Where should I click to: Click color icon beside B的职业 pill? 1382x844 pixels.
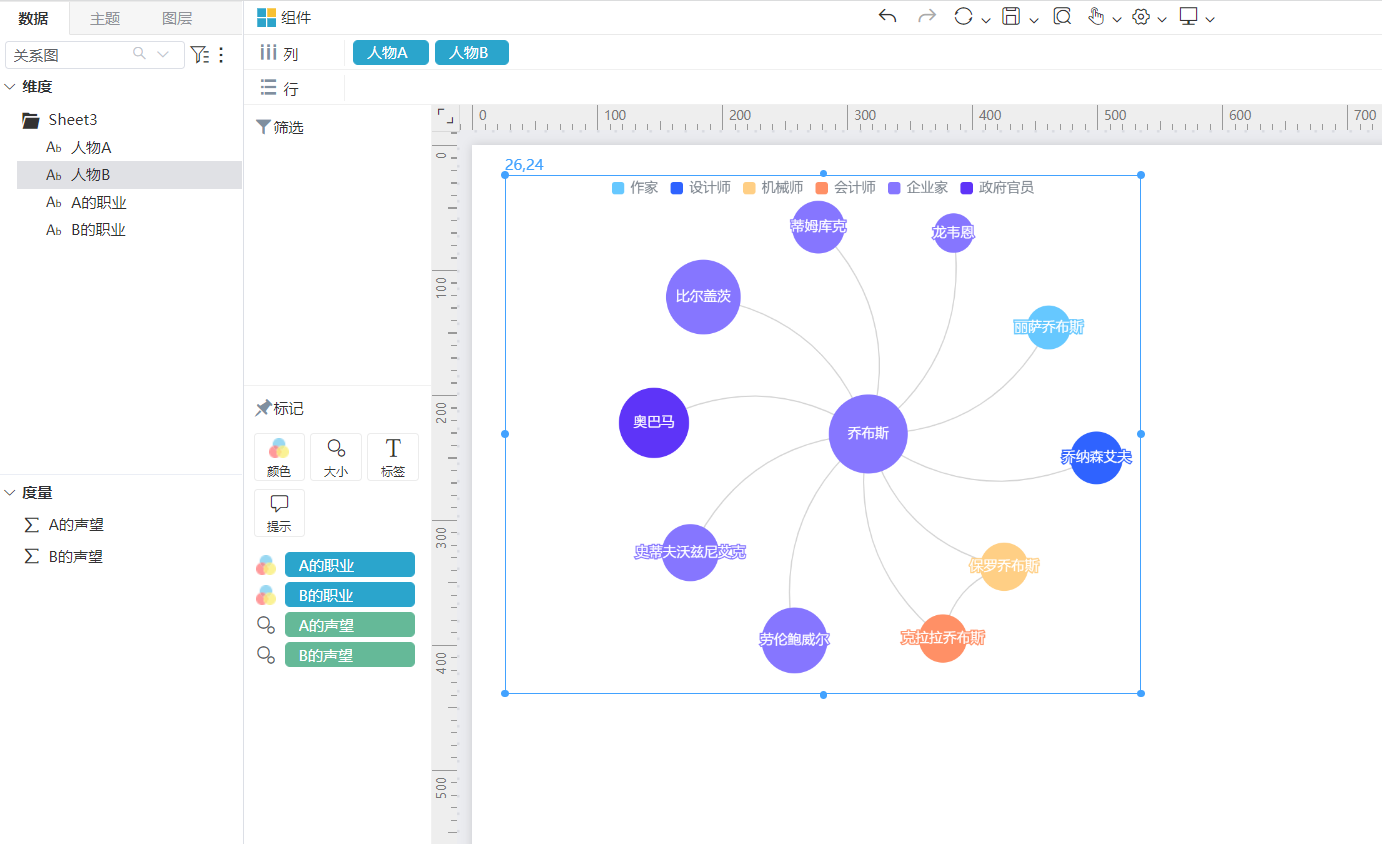(266, 595)
